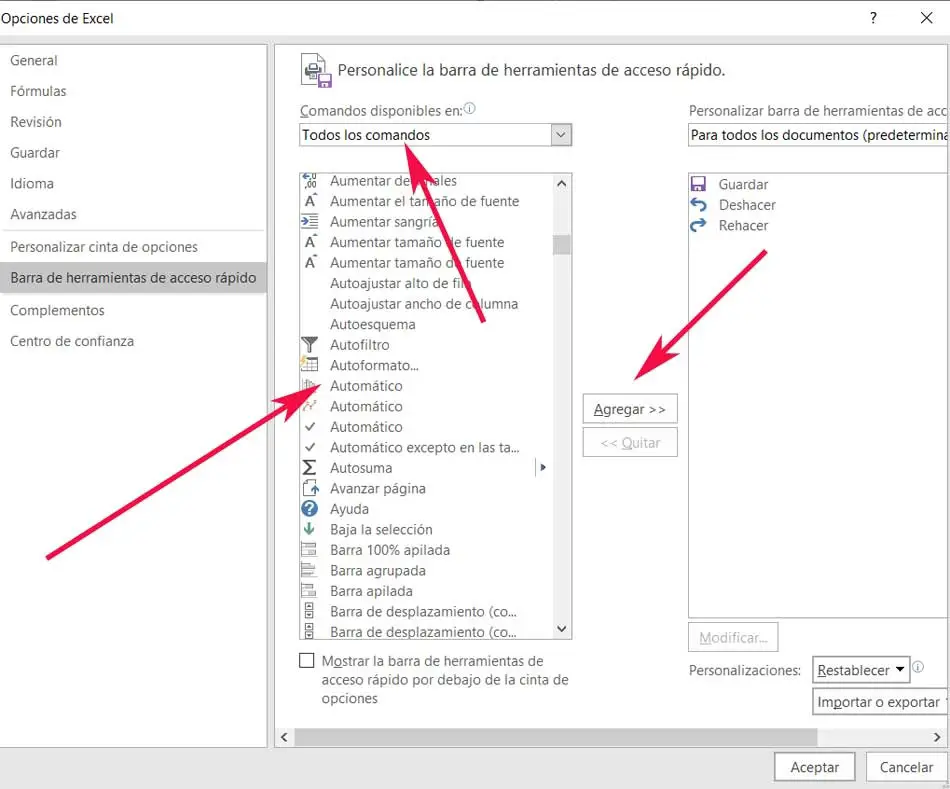Click the command list scrollbar thumb

562,244
